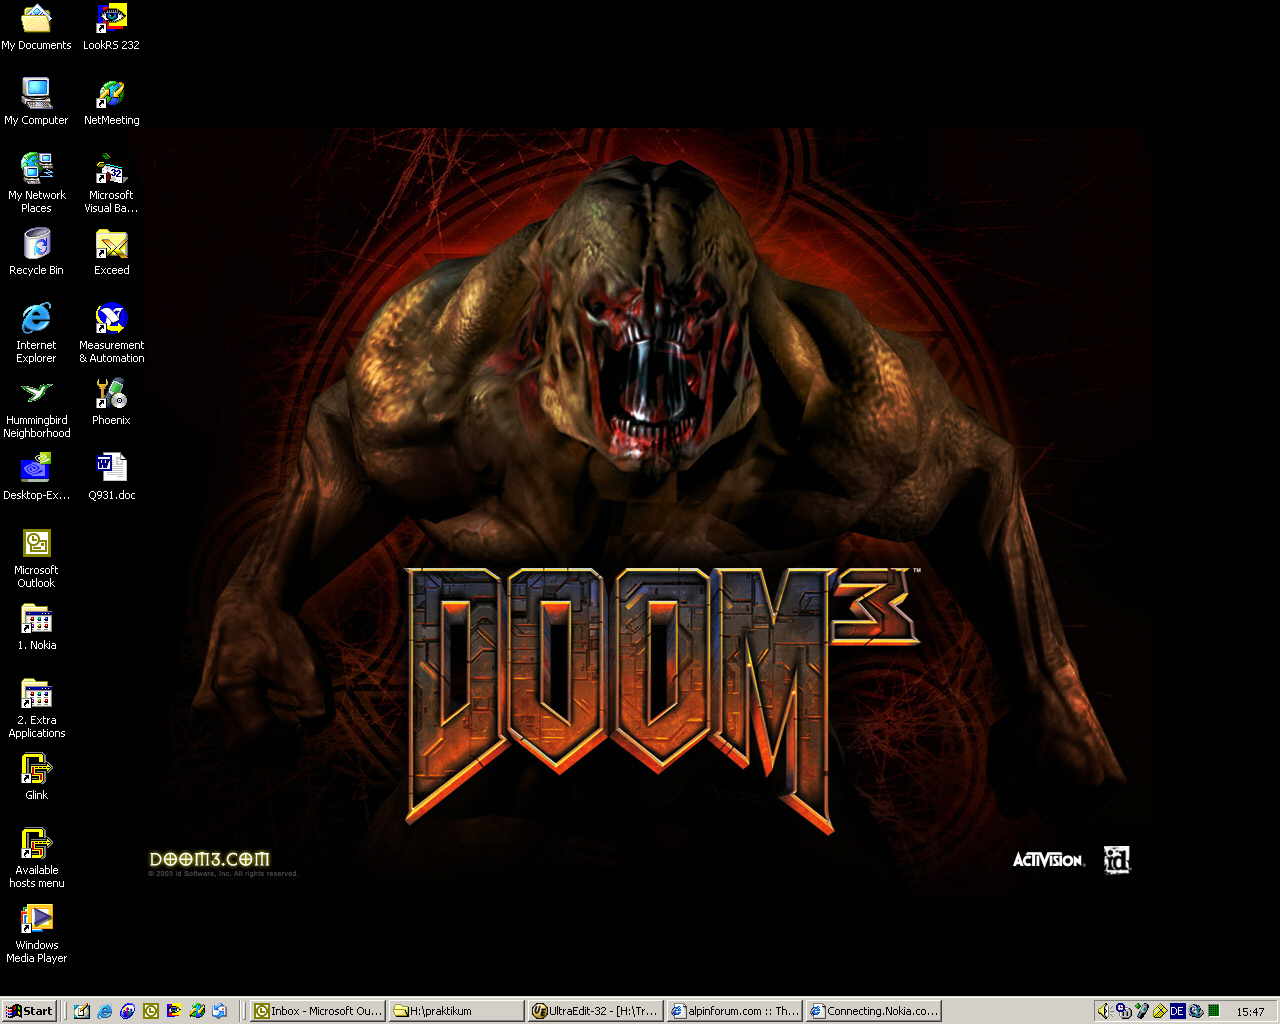Click the volume speaker tray icon
Screen dimensions: 1280x1024
click(1104, 1011)
